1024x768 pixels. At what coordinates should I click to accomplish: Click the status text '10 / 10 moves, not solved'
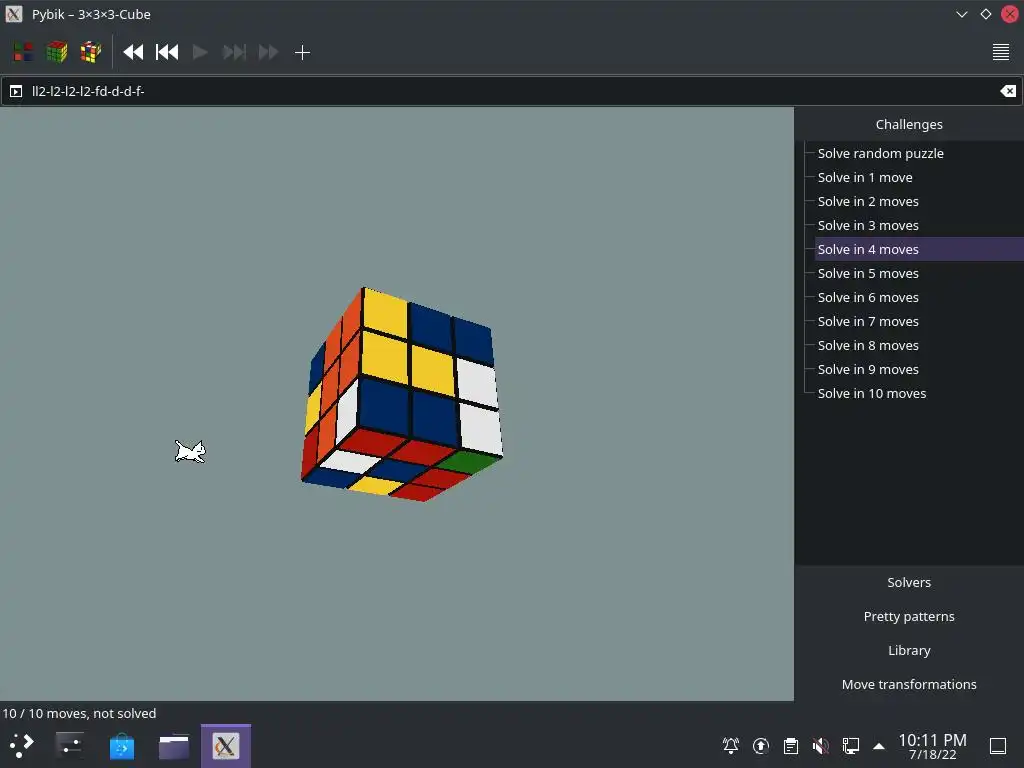point(79,713)
